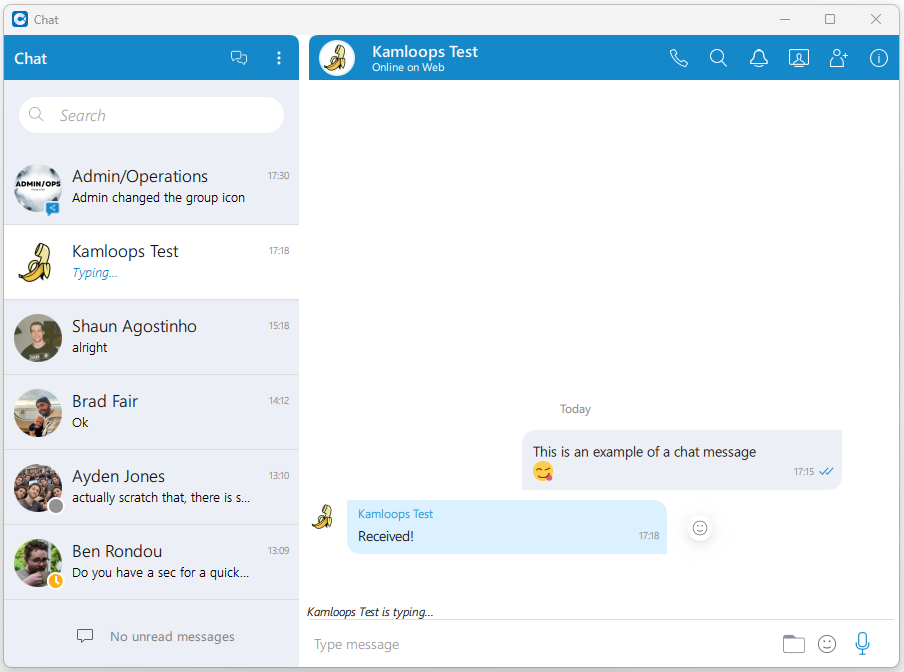The image size is (904, 672).
Task: Open the emoji picker in message bar
Action: (x=827, y=644)
